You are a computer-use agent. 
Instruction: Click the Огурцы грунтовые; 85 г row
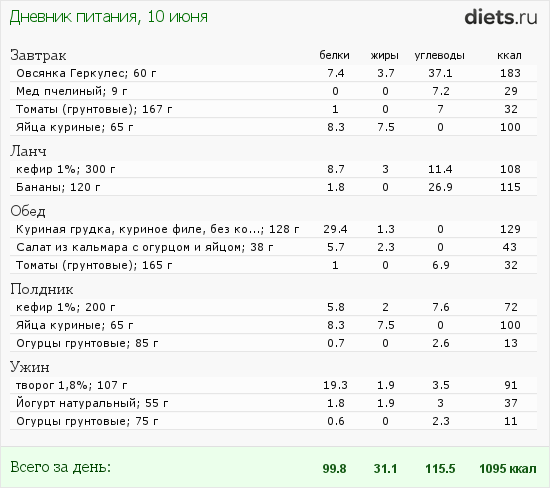click(x=273, y=343)
